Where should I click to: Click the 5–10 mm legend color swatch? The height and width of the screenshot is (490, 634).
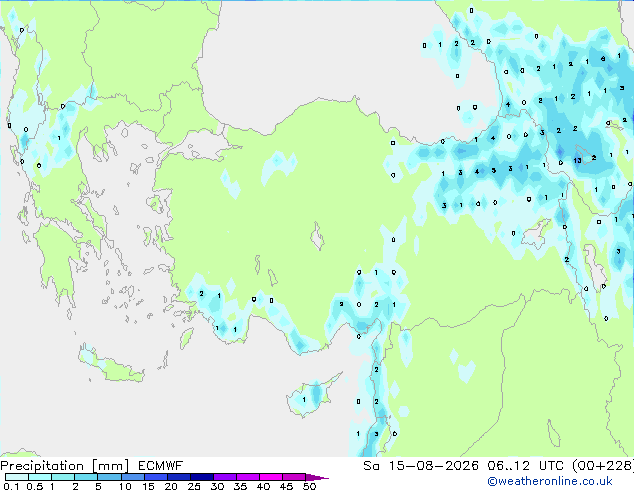tap(109, 477)
